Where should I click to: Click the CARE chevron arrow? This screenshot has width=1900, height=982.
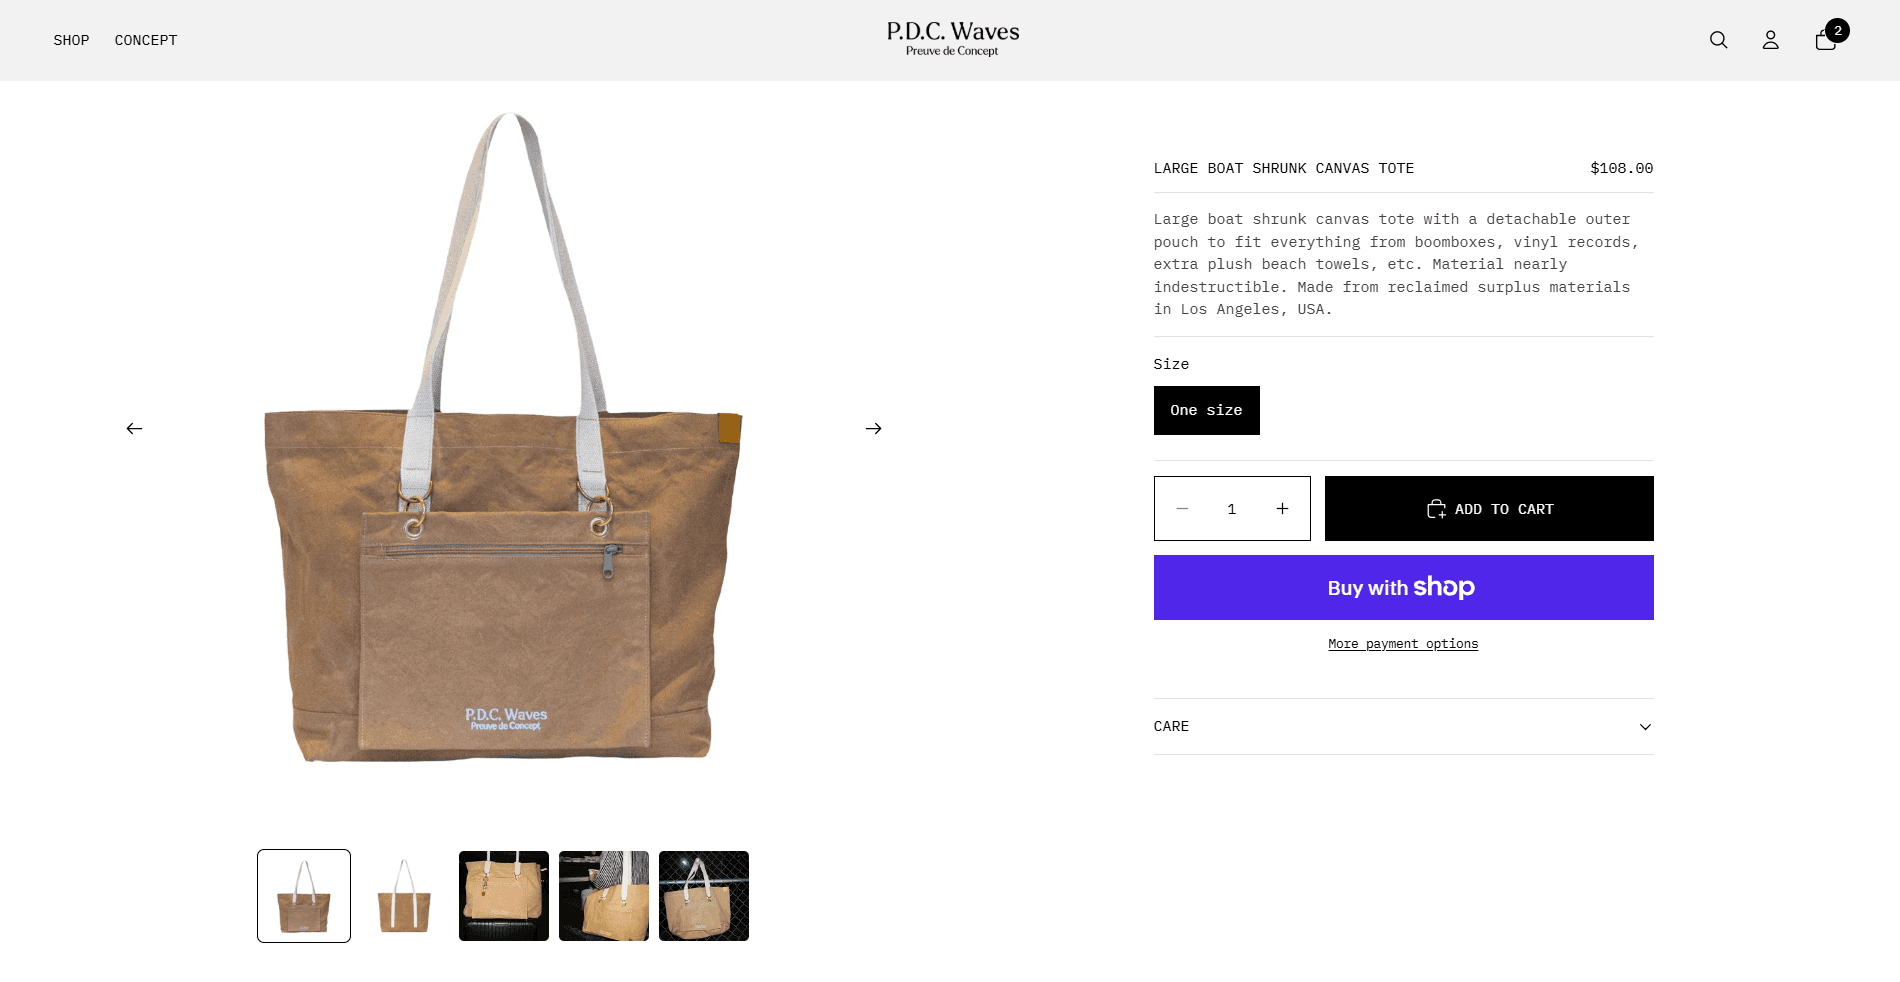(x=1645, y=727)
